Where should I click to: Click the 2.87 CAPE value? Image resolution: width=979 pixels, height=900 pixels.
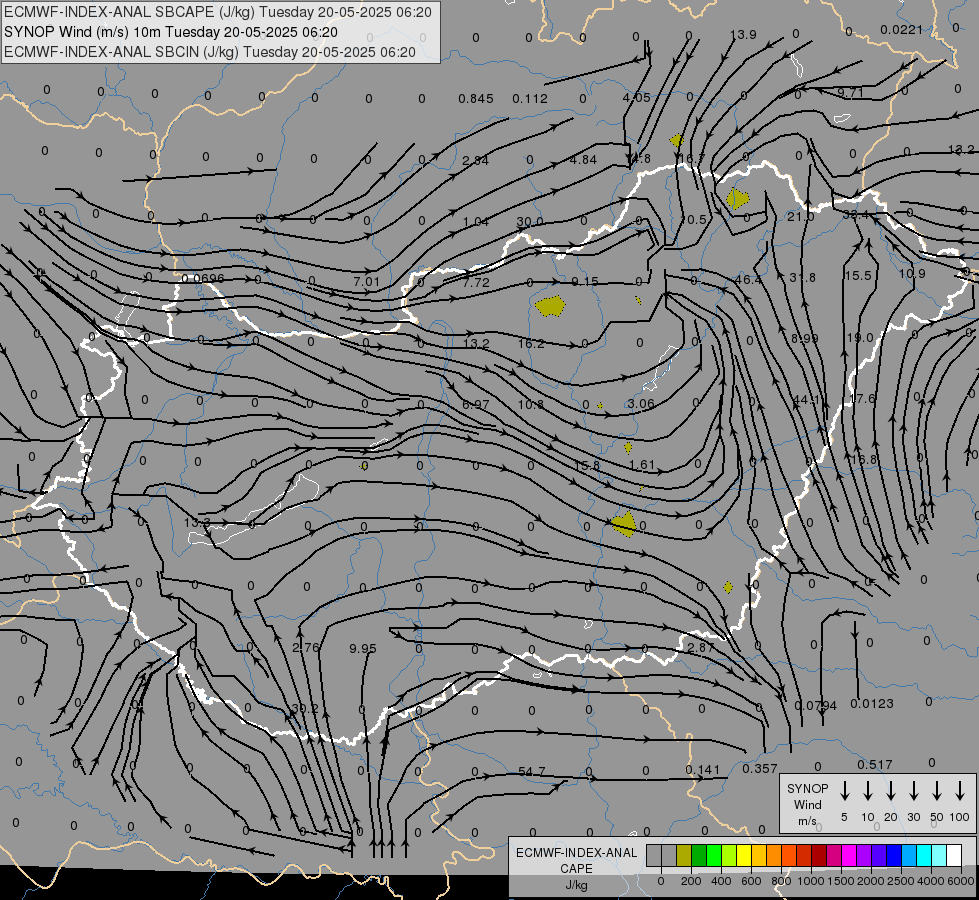pyautogui.click(x=701, y=648)
